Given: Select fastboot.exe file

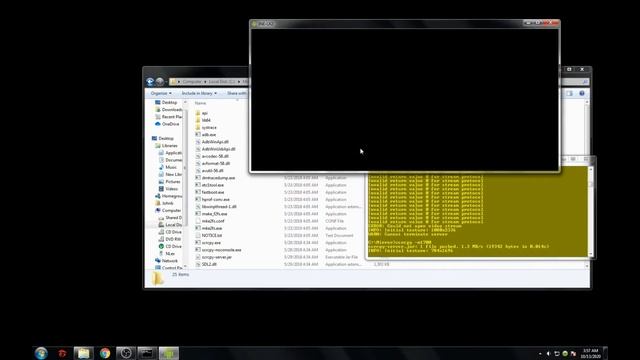Looking at the screenshot, I should pyautogui.click(x=213, y=192).
